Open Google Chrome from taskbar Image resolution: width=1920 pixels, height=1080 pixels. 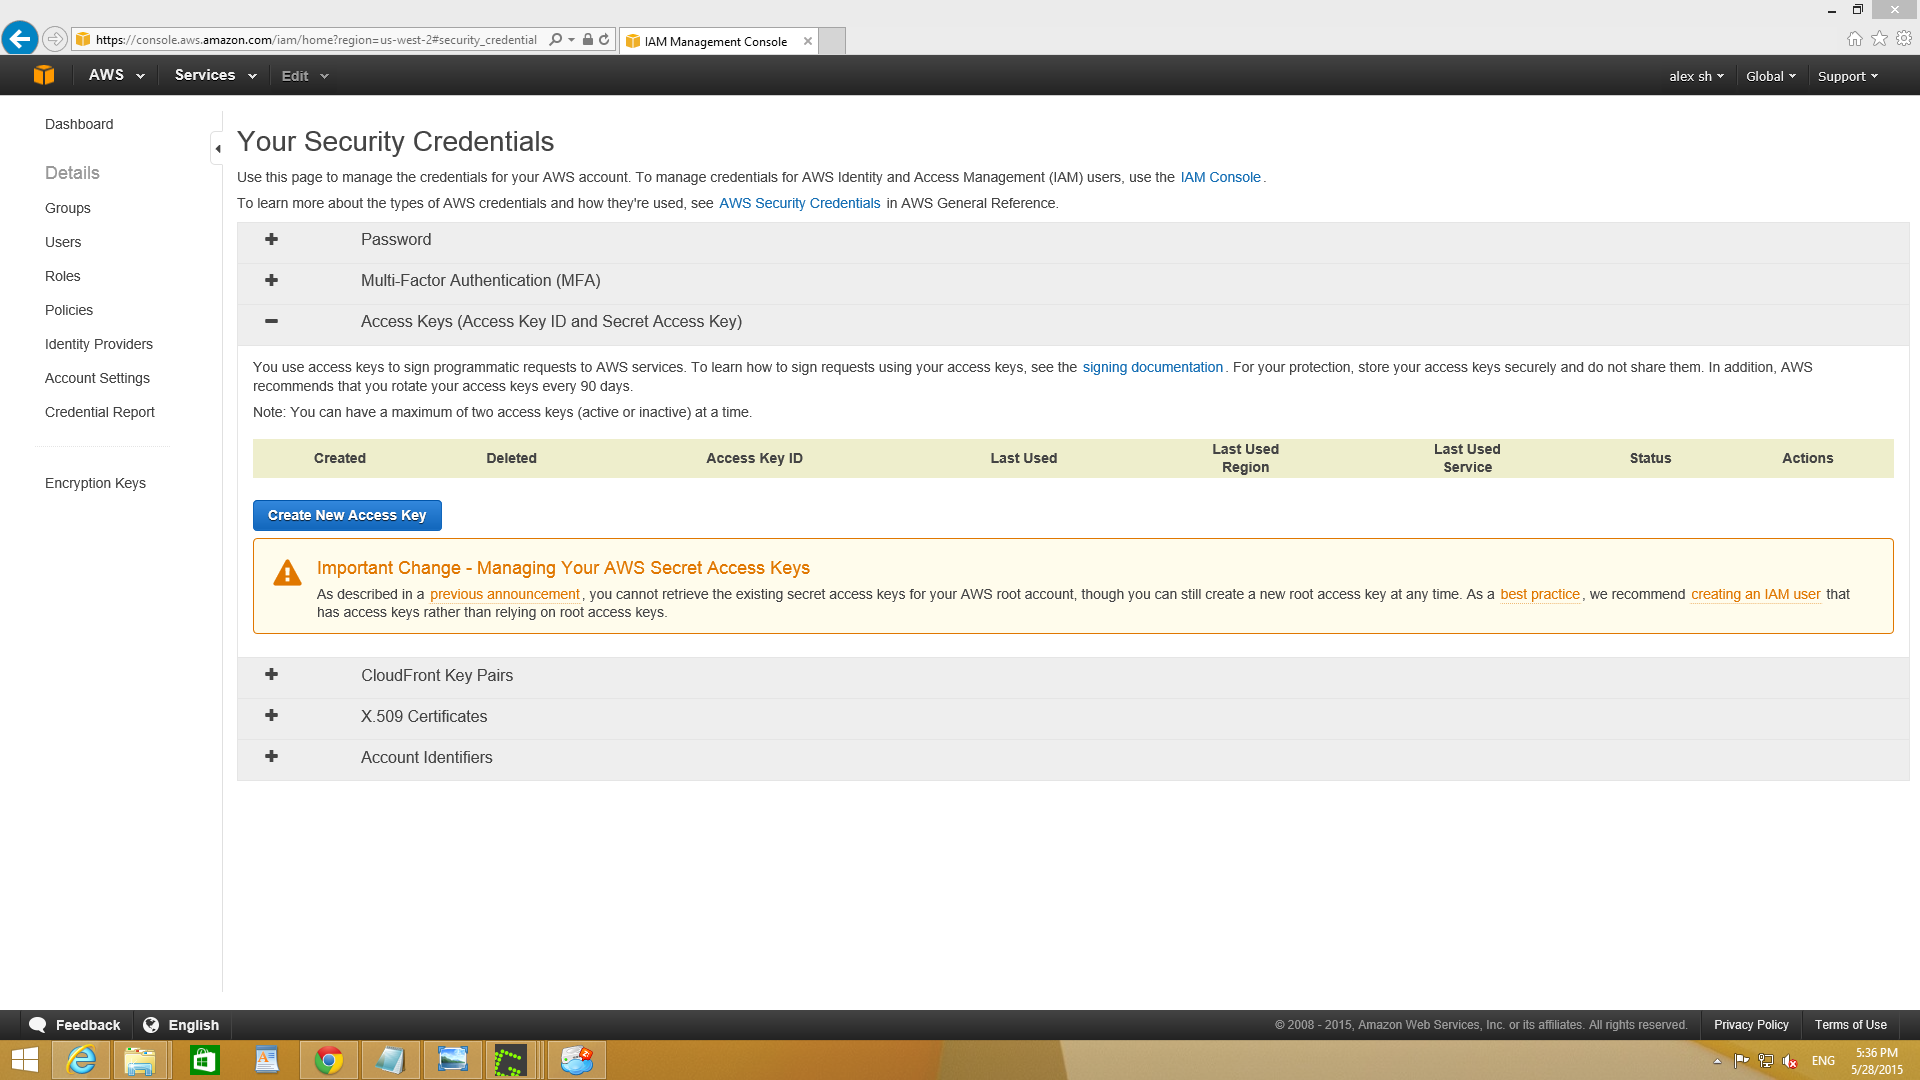point(329,1060)
